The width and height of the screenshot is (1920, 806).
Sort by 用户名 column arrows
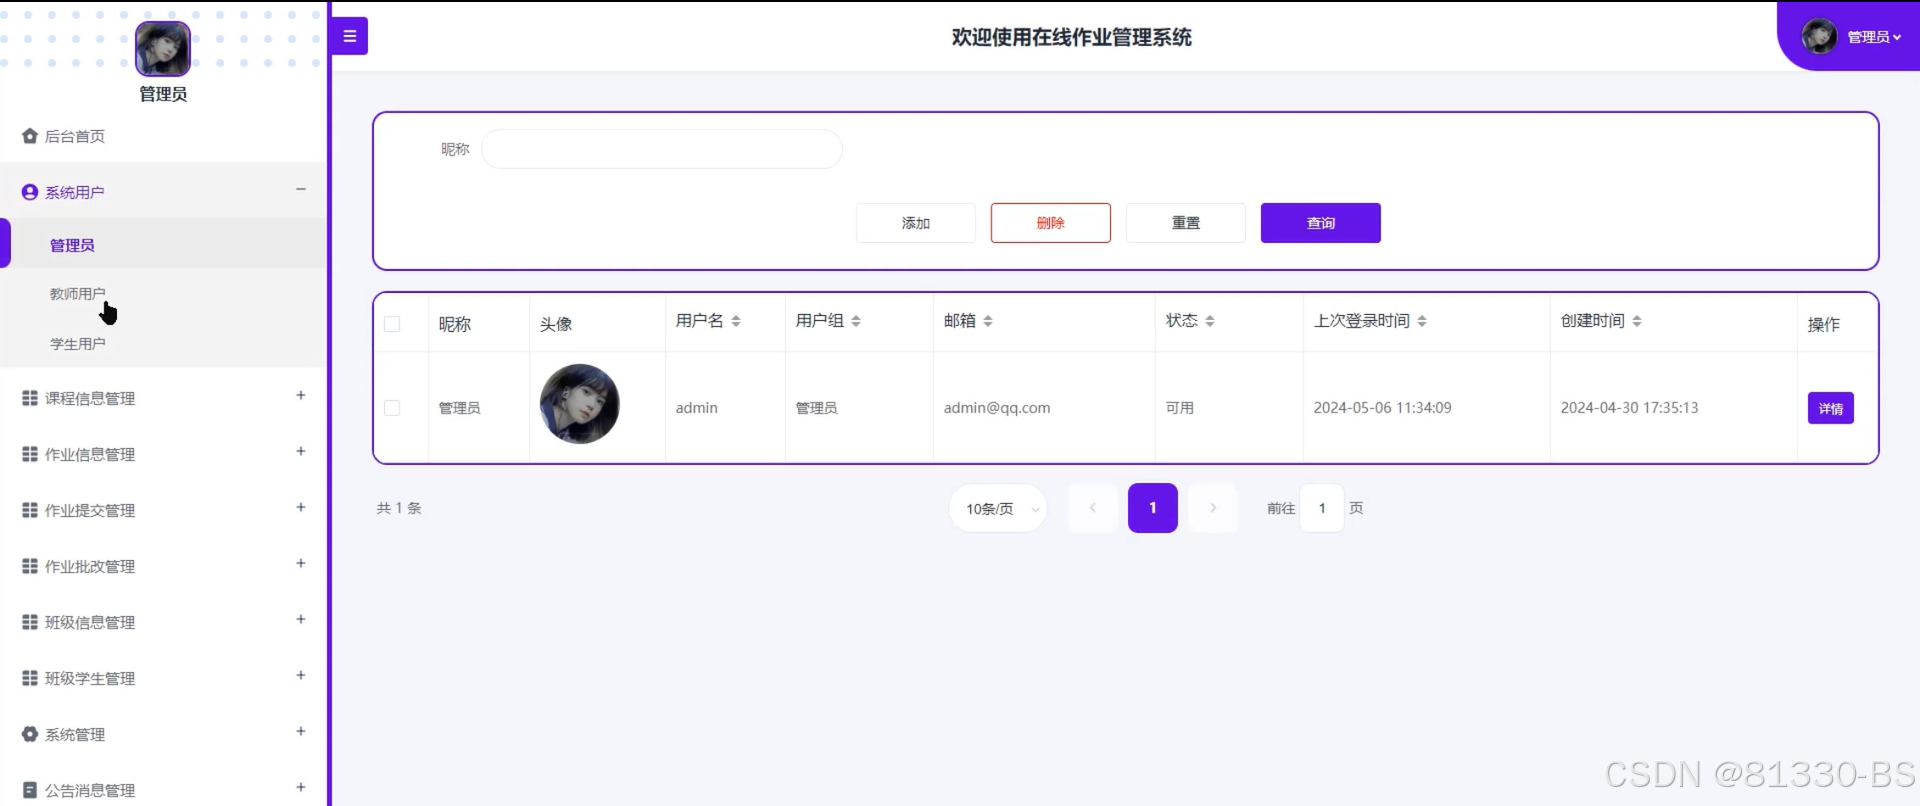736,321
